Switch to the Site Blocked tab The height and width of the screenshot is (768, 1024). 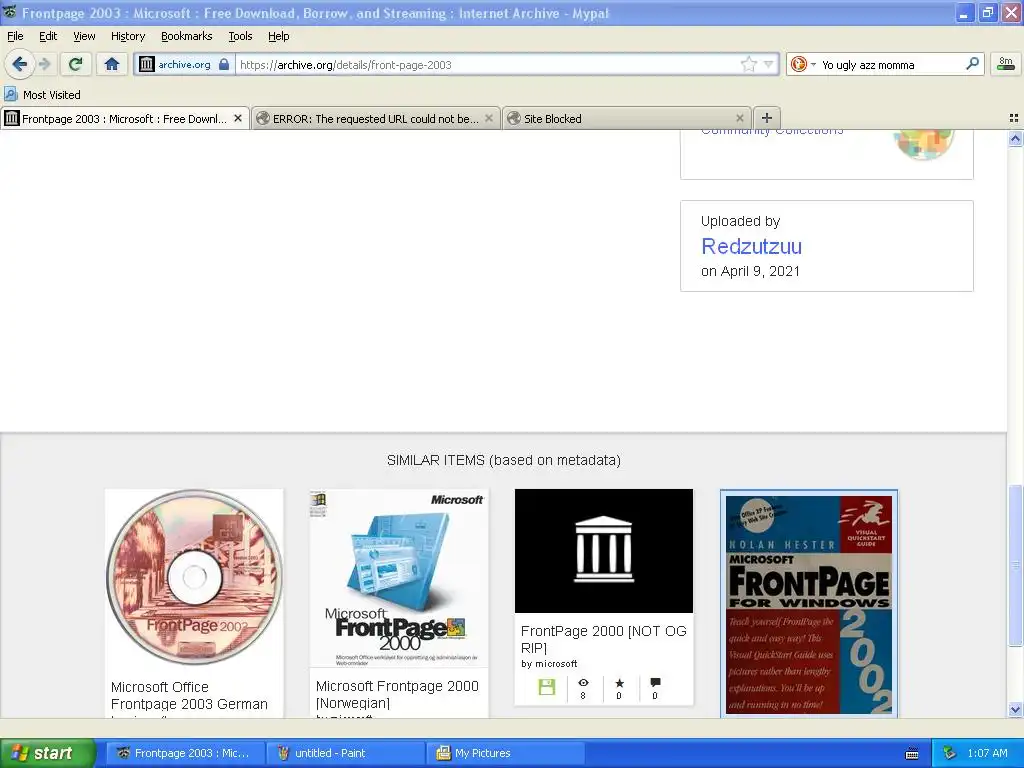point(627,118)
